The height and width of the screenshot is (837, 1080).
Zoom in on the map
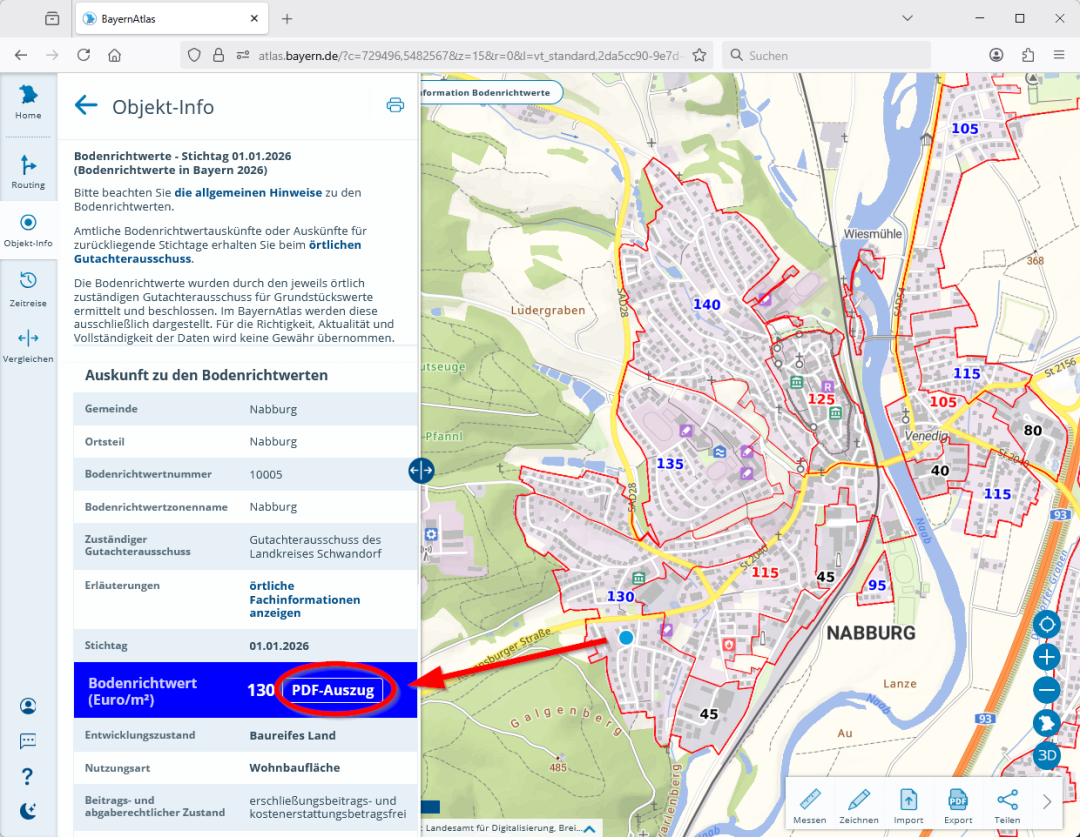1047,657
